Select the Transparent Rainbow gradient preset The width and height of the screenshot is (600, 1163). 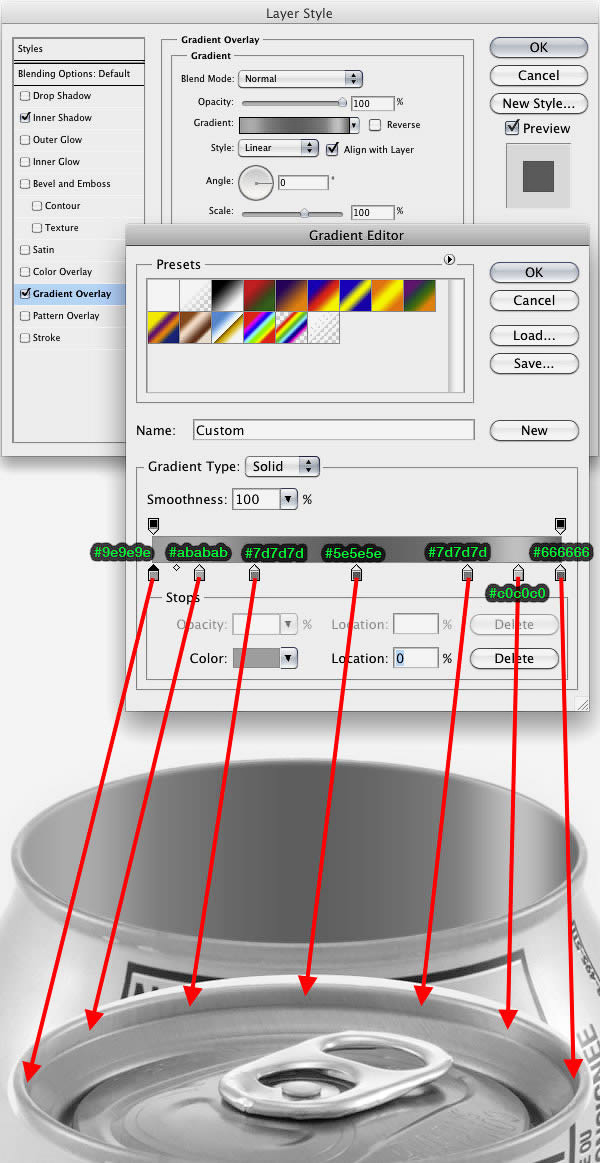click(x=291, y=327)
